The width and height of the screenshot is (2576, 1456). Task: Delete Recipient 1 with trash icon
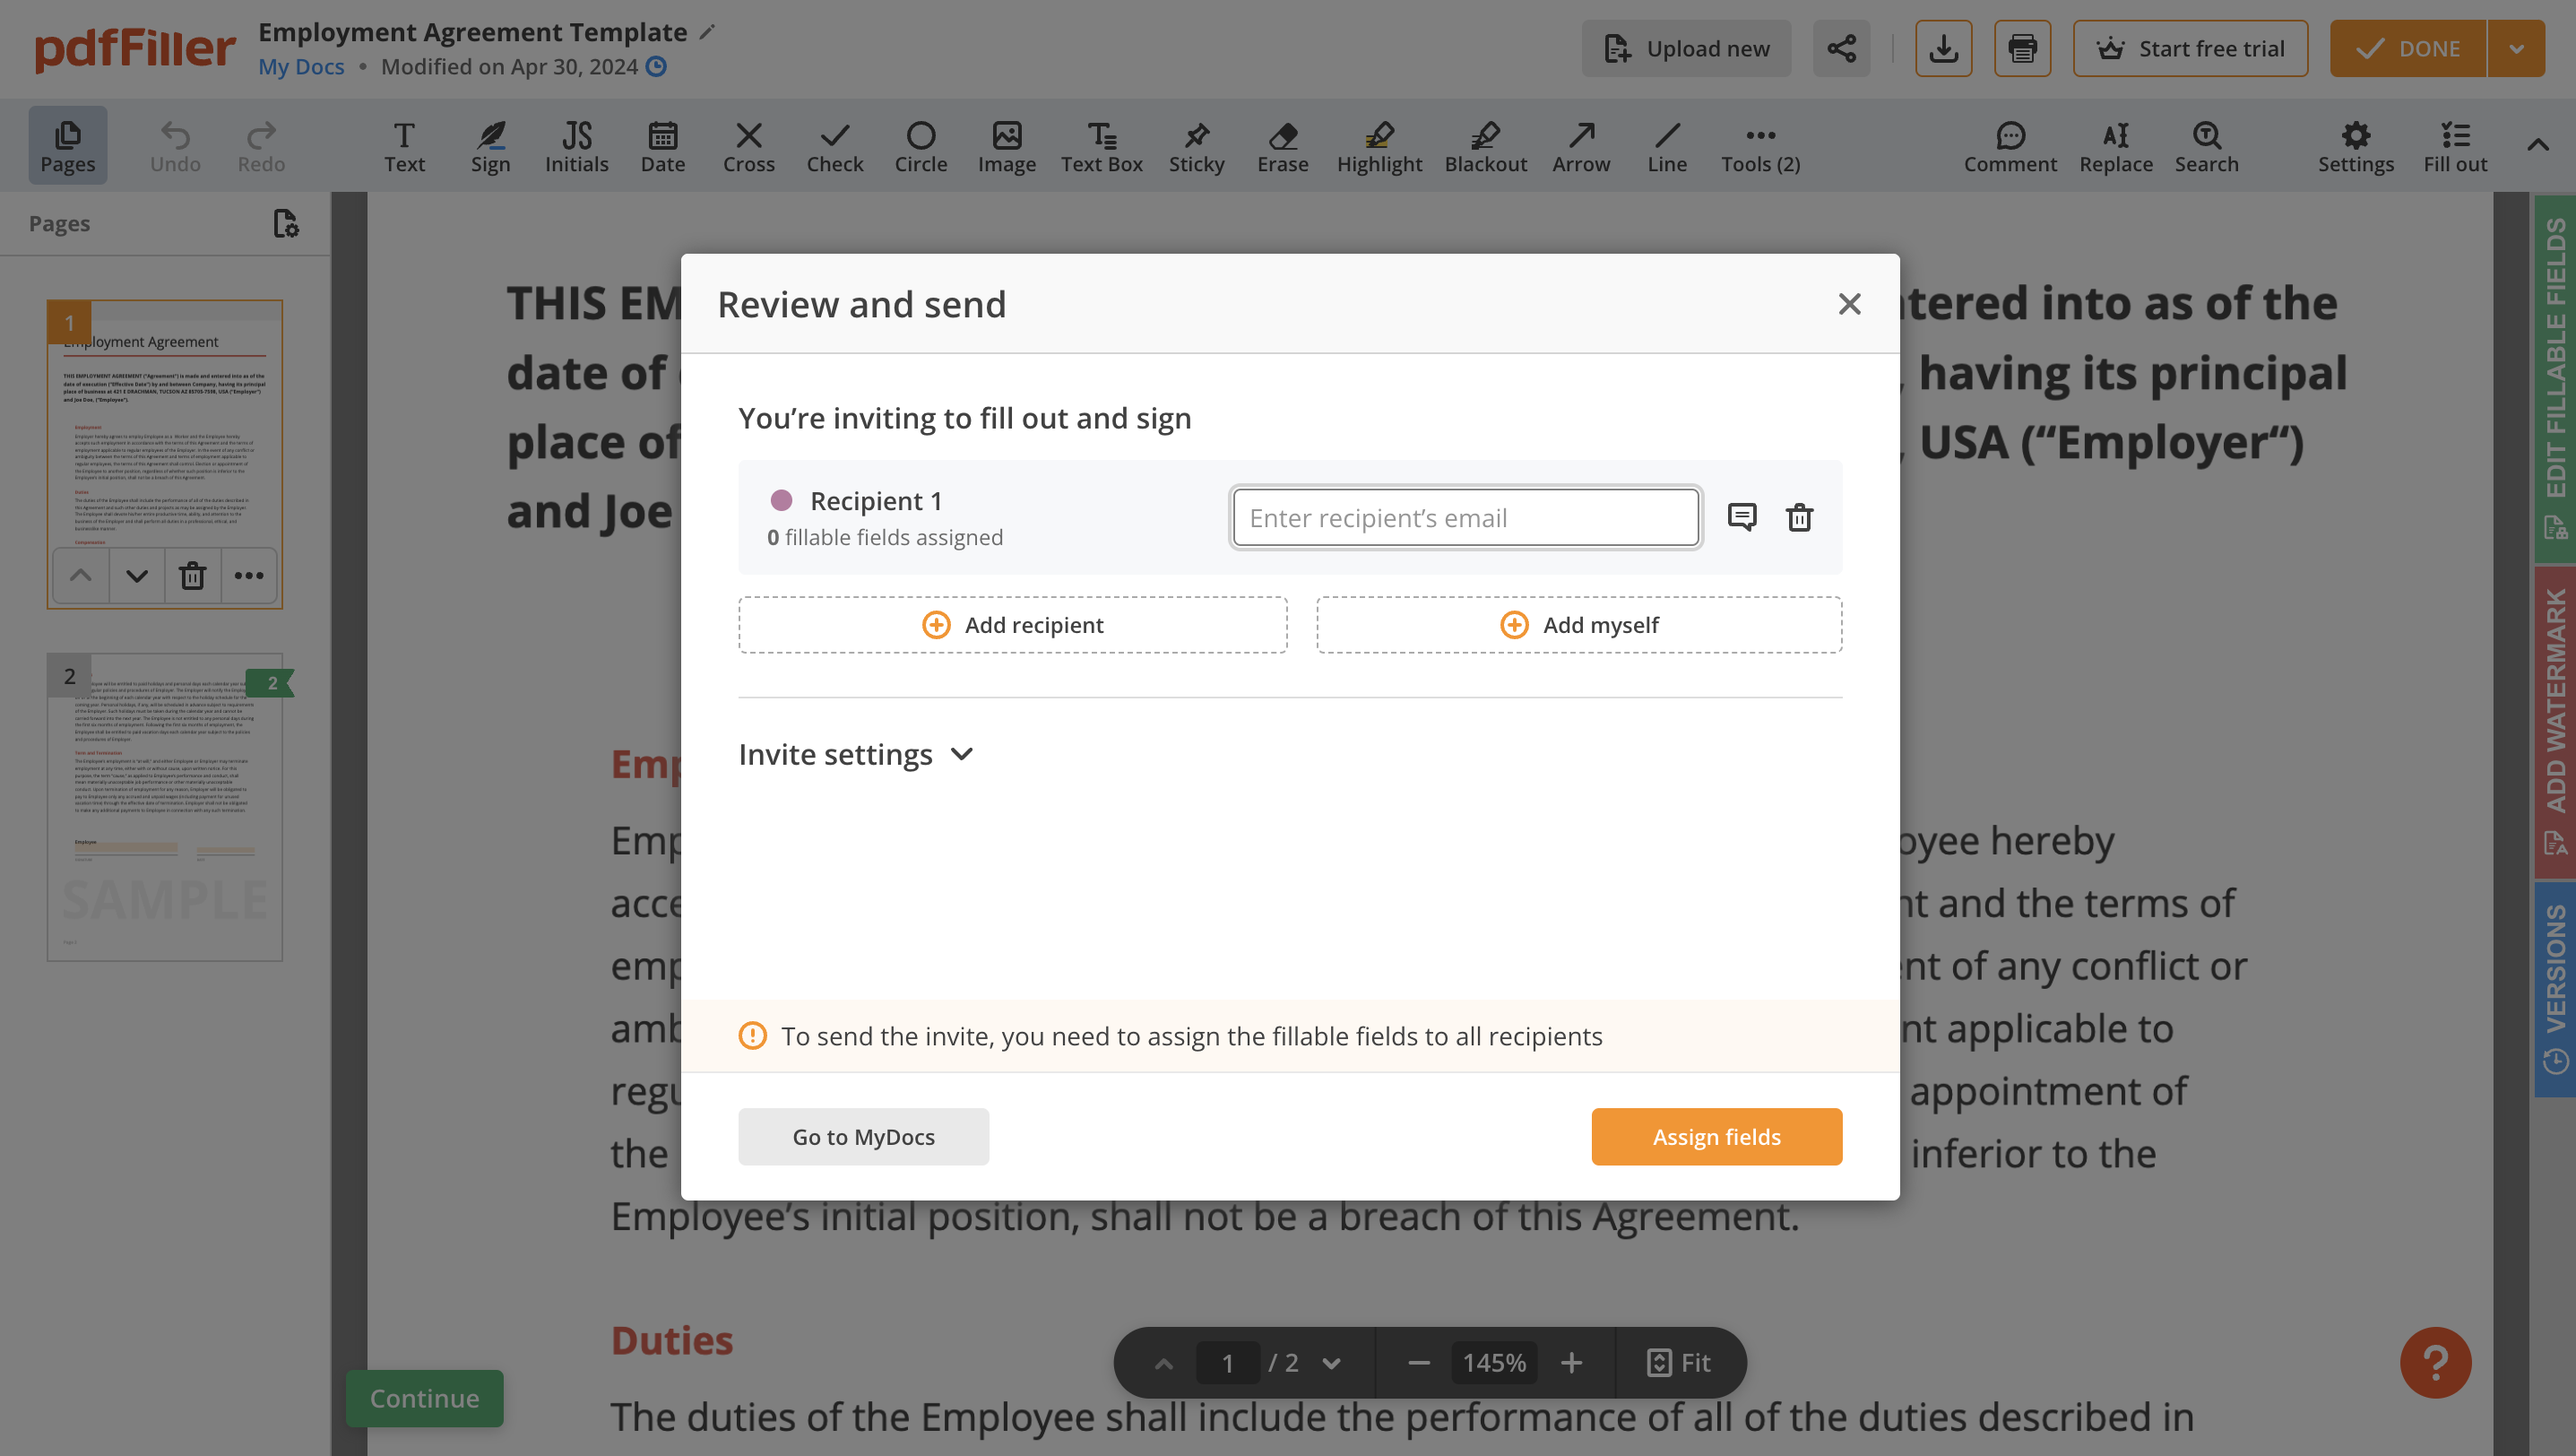tap(1799, 517)
